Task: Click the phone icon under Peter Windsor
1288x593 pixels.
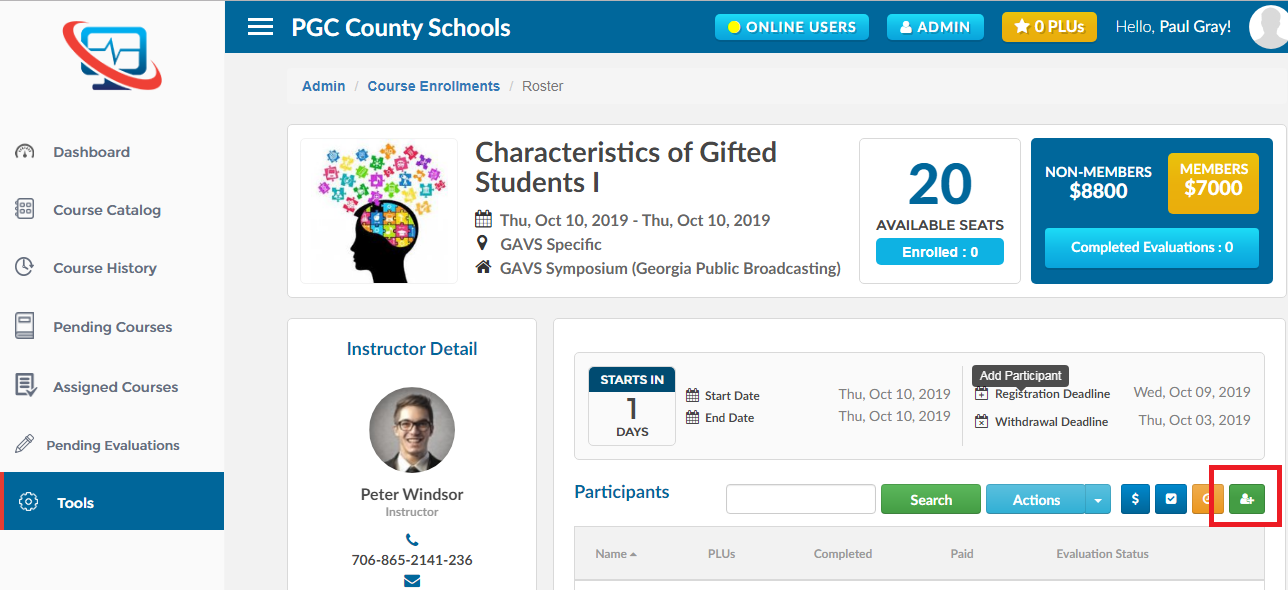Action: pos(412,540)
